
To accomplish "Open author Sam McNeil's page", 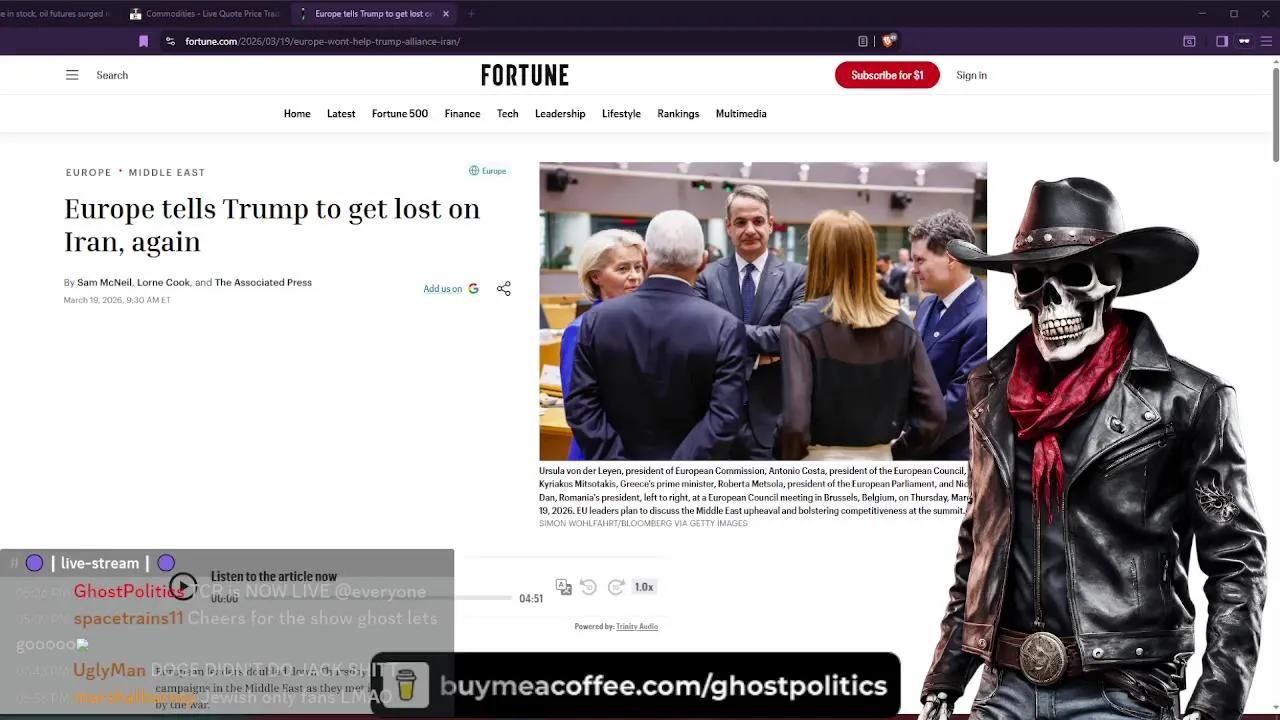I will (104, 283).
